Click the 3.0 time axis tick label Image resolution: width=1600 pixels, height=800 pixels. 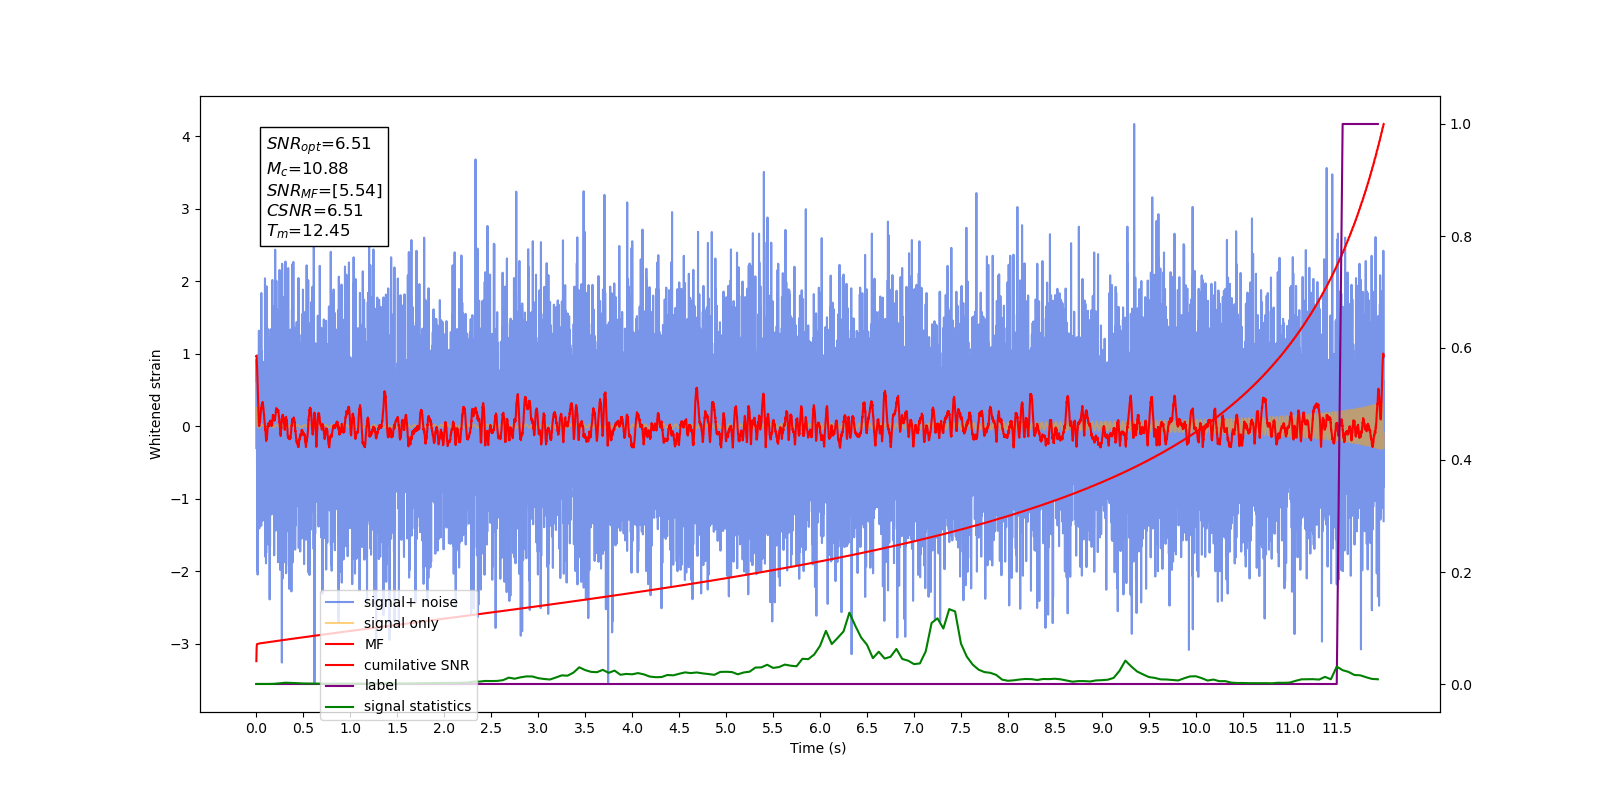tap(538, 728)
